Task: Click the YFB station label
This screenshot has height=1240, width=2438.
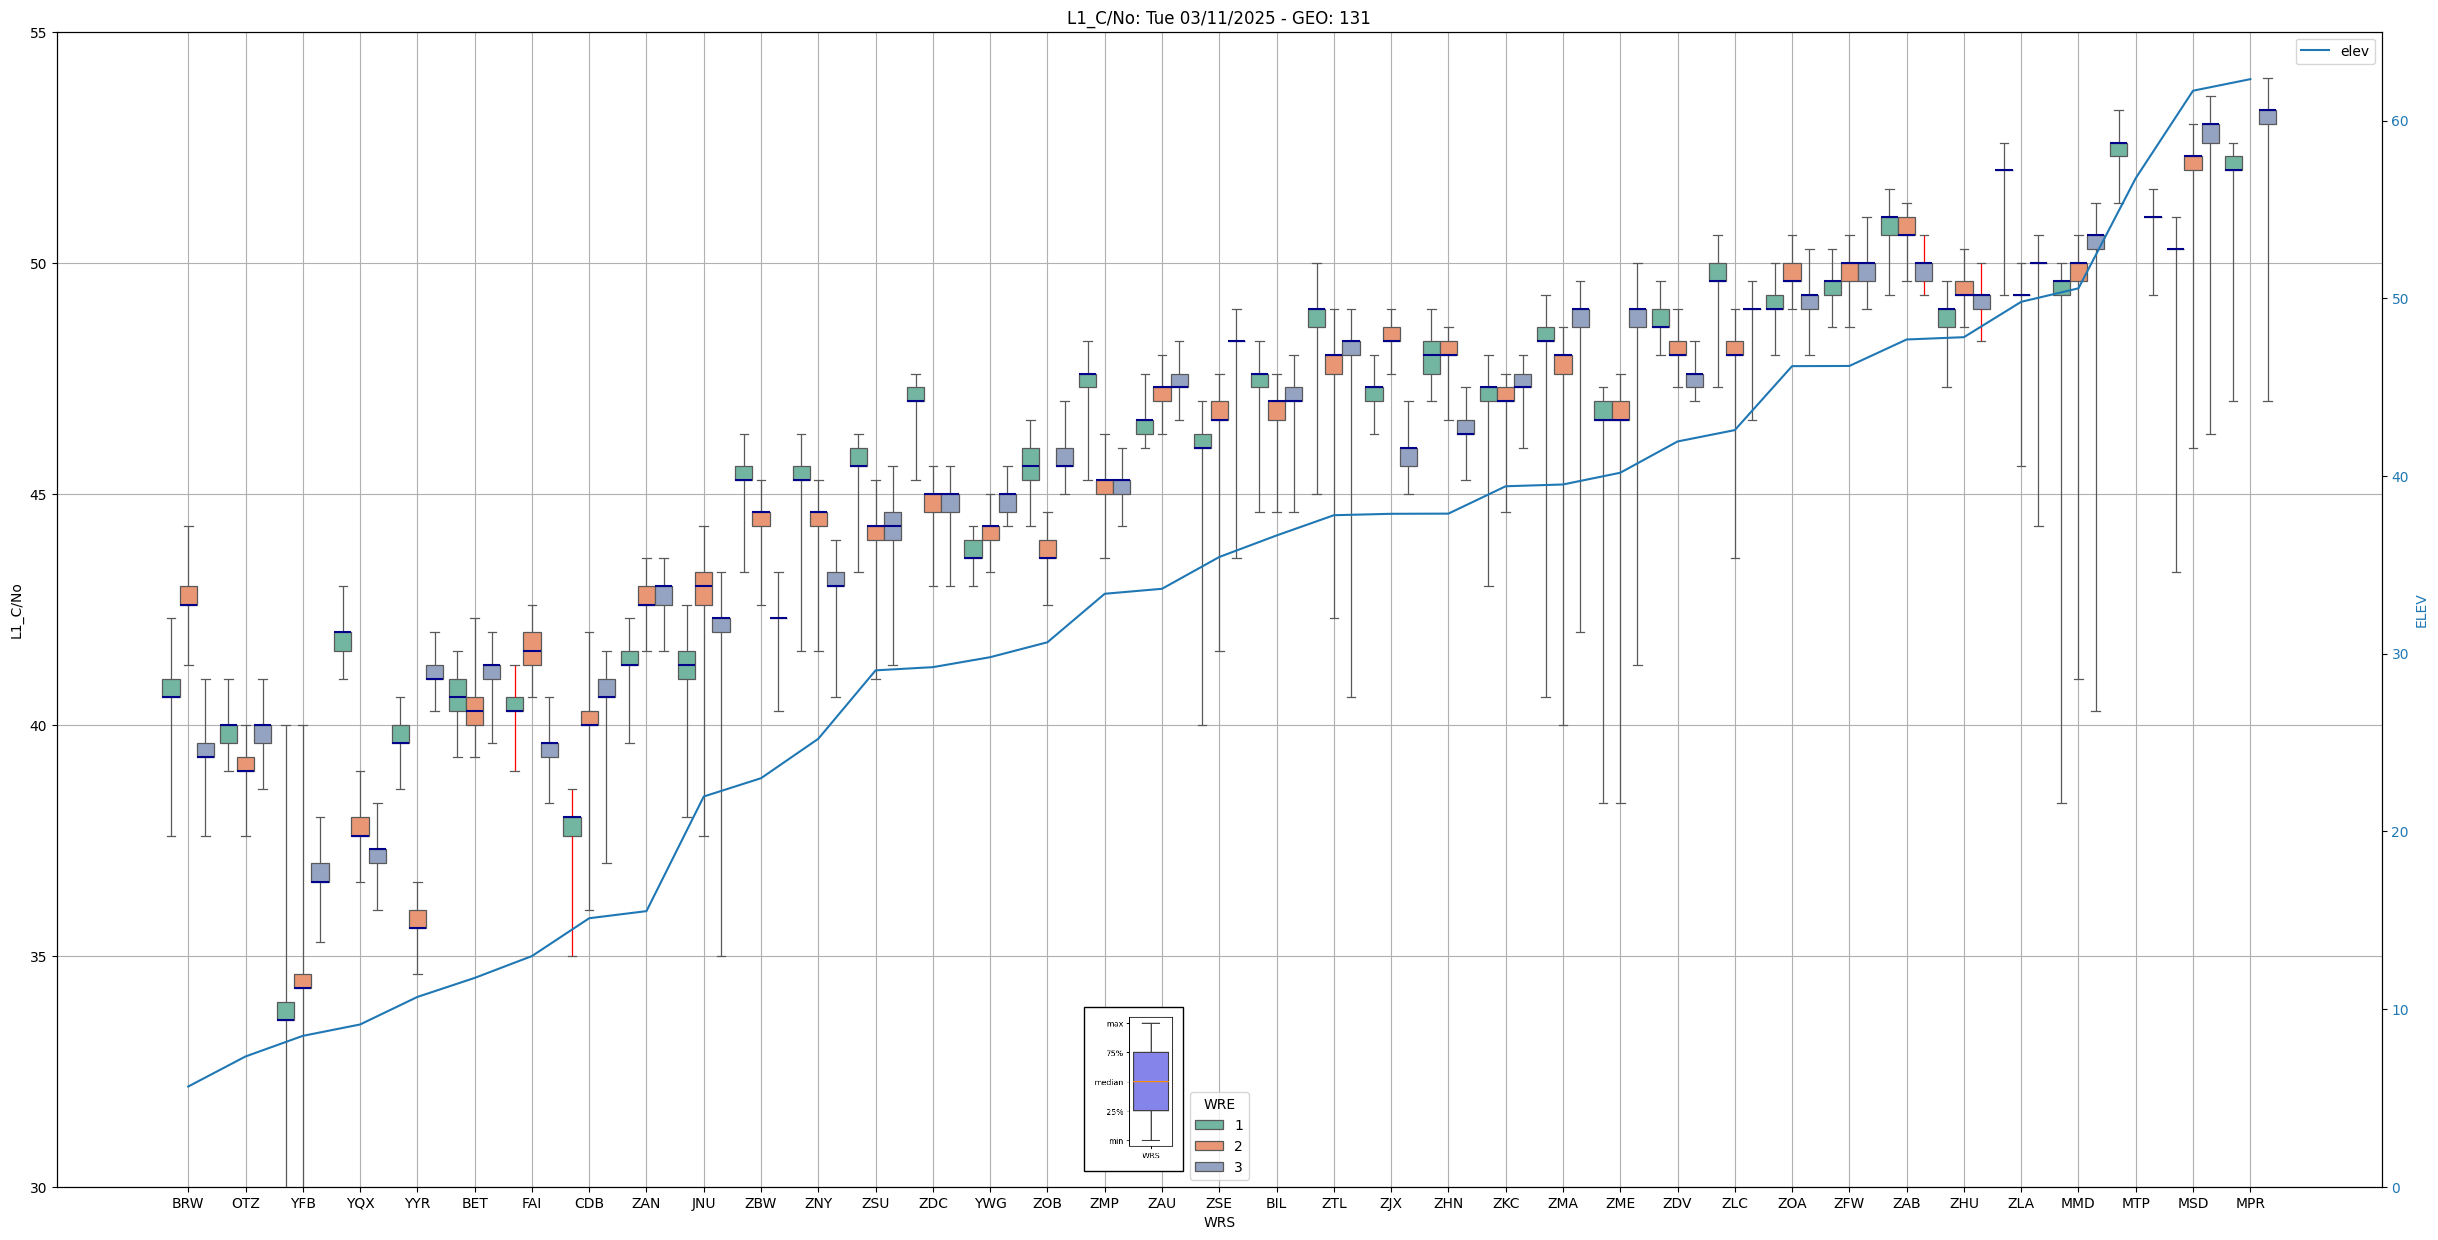Action: click(x=302, y=1203)
